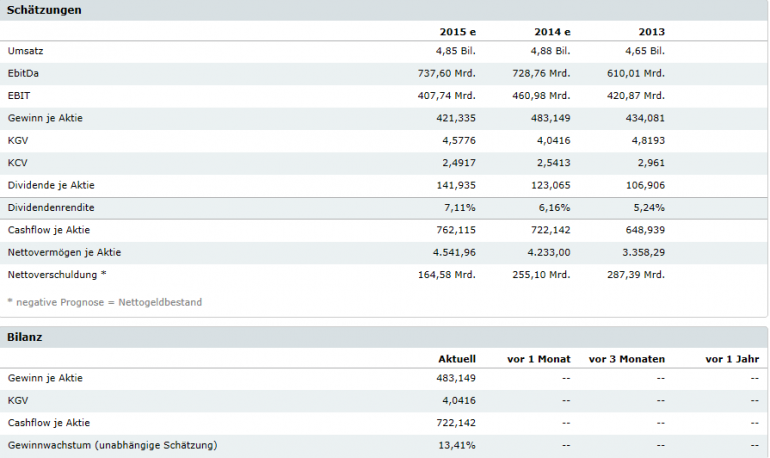The image size is (770, 458).
Task: Click the 737,60 Mrd. EbitDa value
Action: 446,73
